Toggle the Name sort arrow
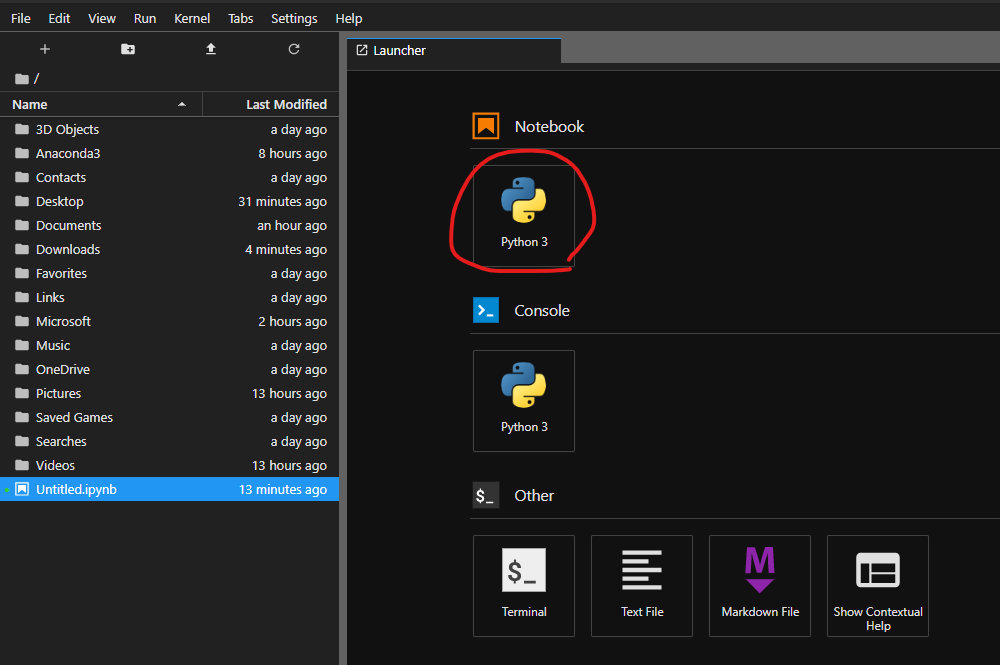Viewport: 1000px width, 665px height. click(x=182, y=105)
